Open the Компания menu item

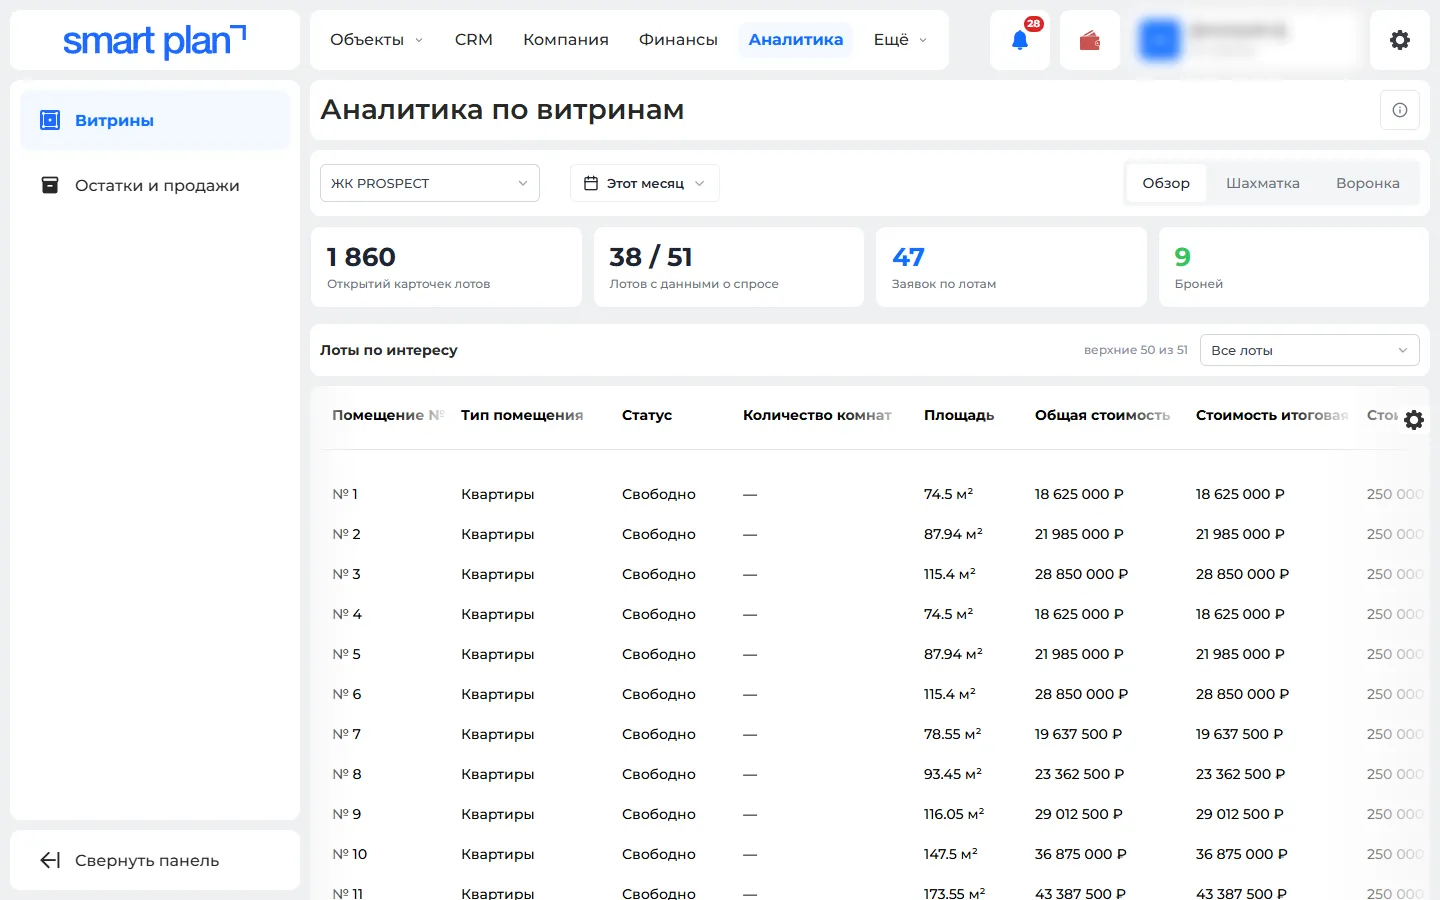(x=566, y=40)
